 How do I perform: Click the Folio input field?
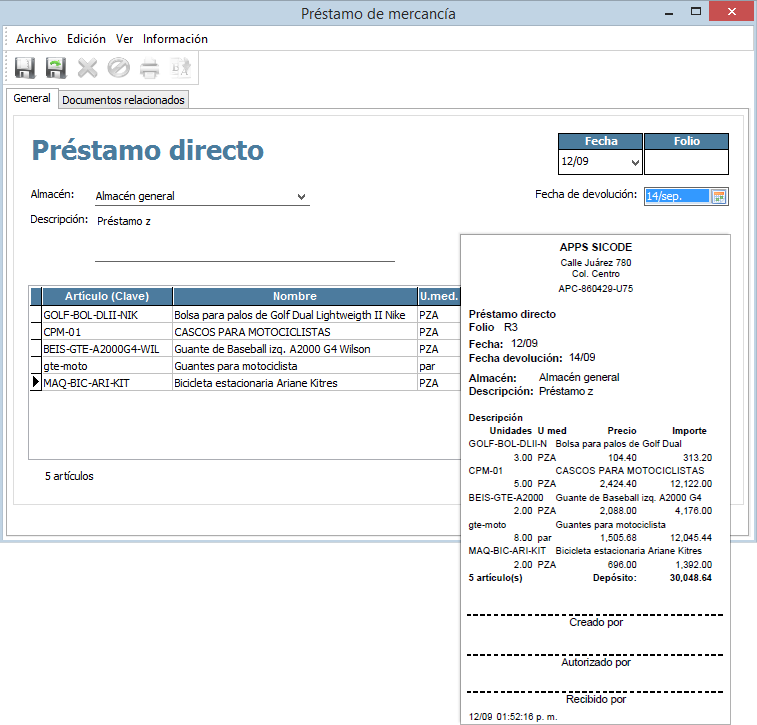pos(686,162)
